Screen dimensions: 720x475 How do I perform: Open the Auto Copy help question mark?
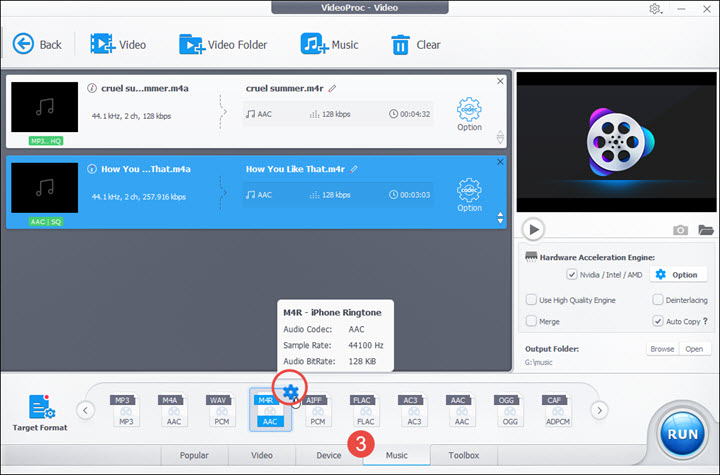coord(705,321)
